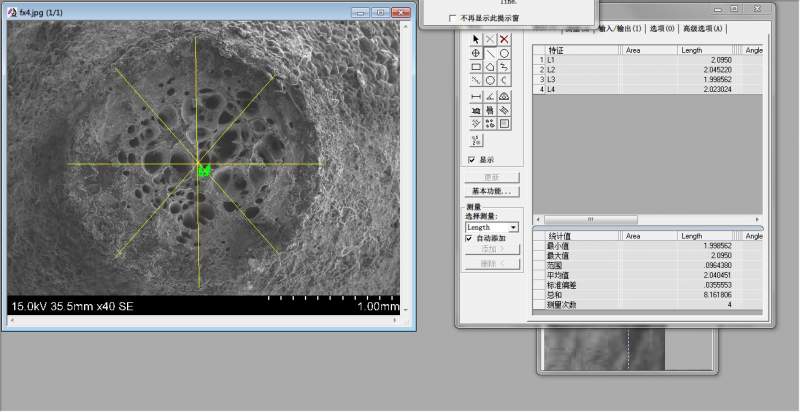Click the 测量次数 statistics row

coord(648,304)
